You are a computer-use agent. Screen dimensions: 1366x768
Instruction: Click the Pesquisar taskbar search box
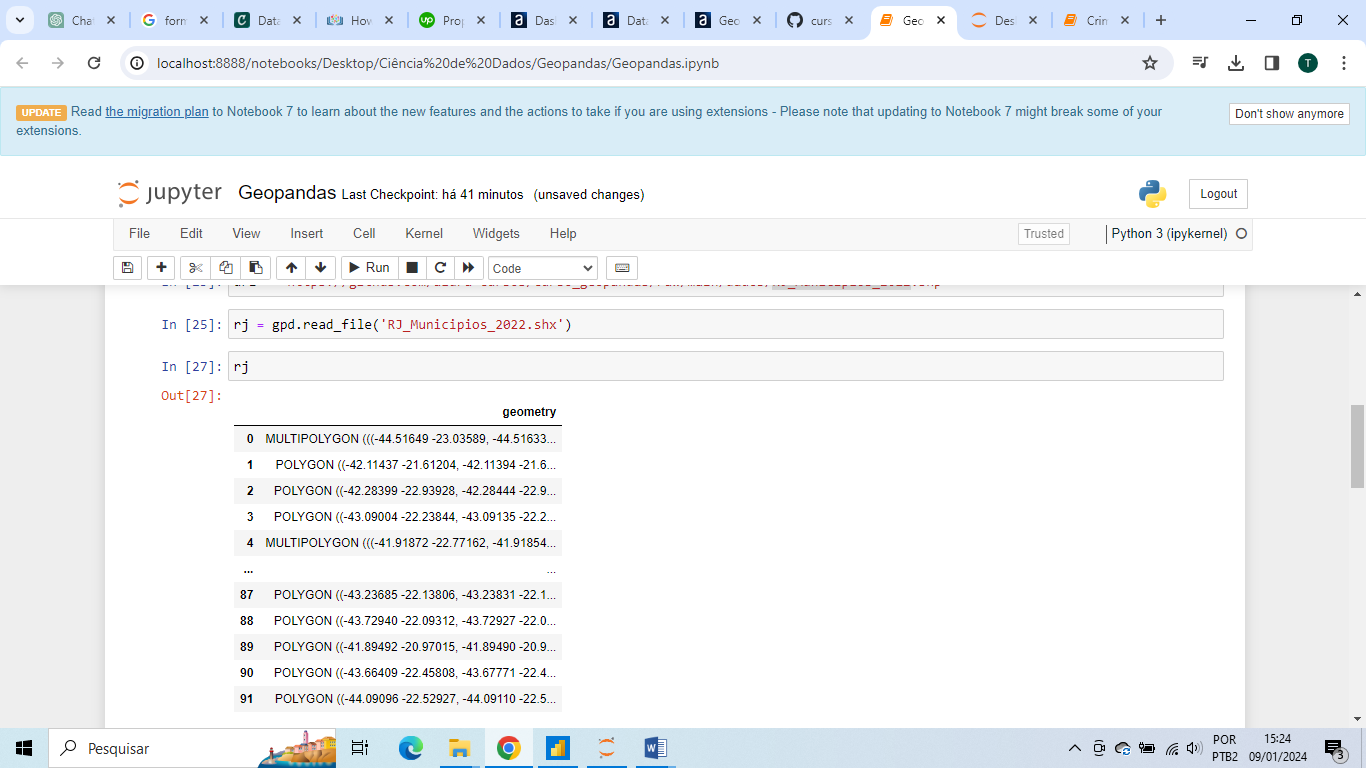click(x=192, y=748)
